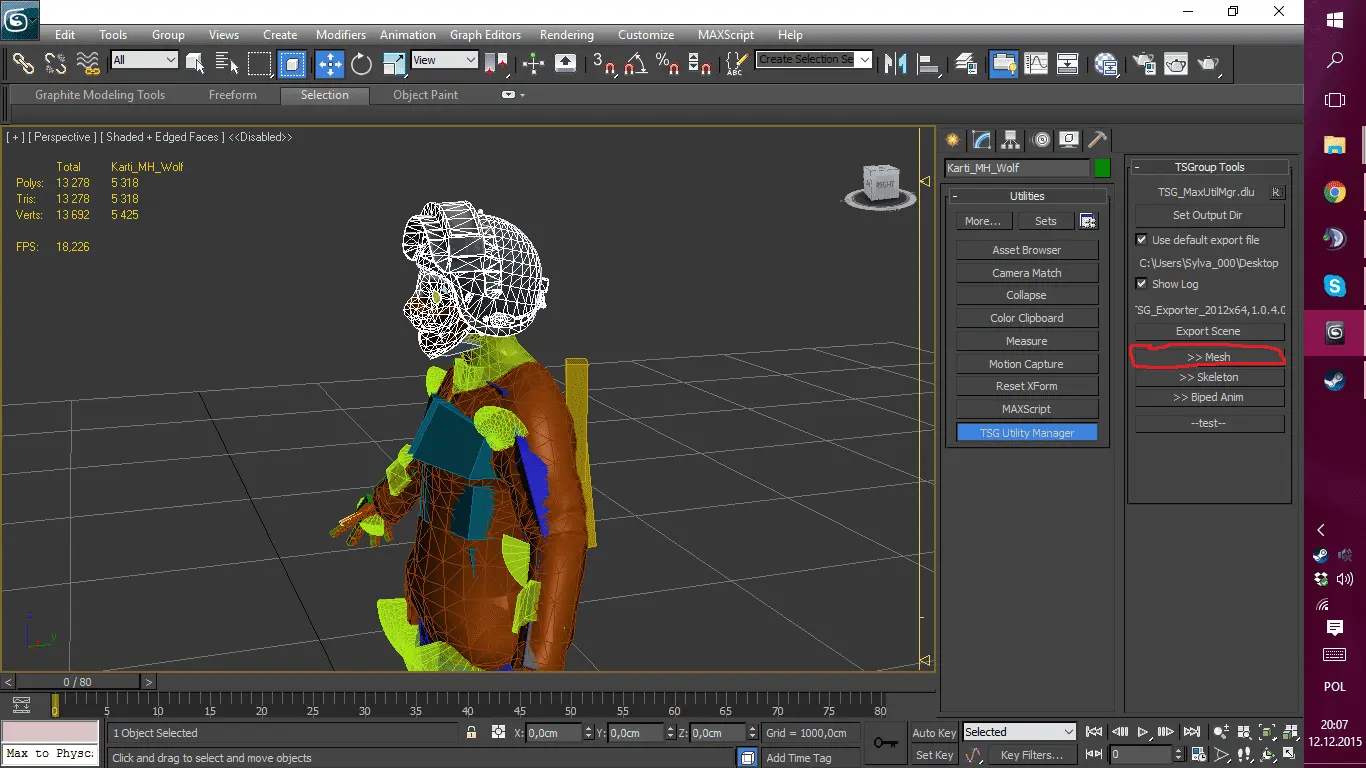
Task: Activate the Select and Move tool
Action: pyautogui.click(x=330, y=64)
